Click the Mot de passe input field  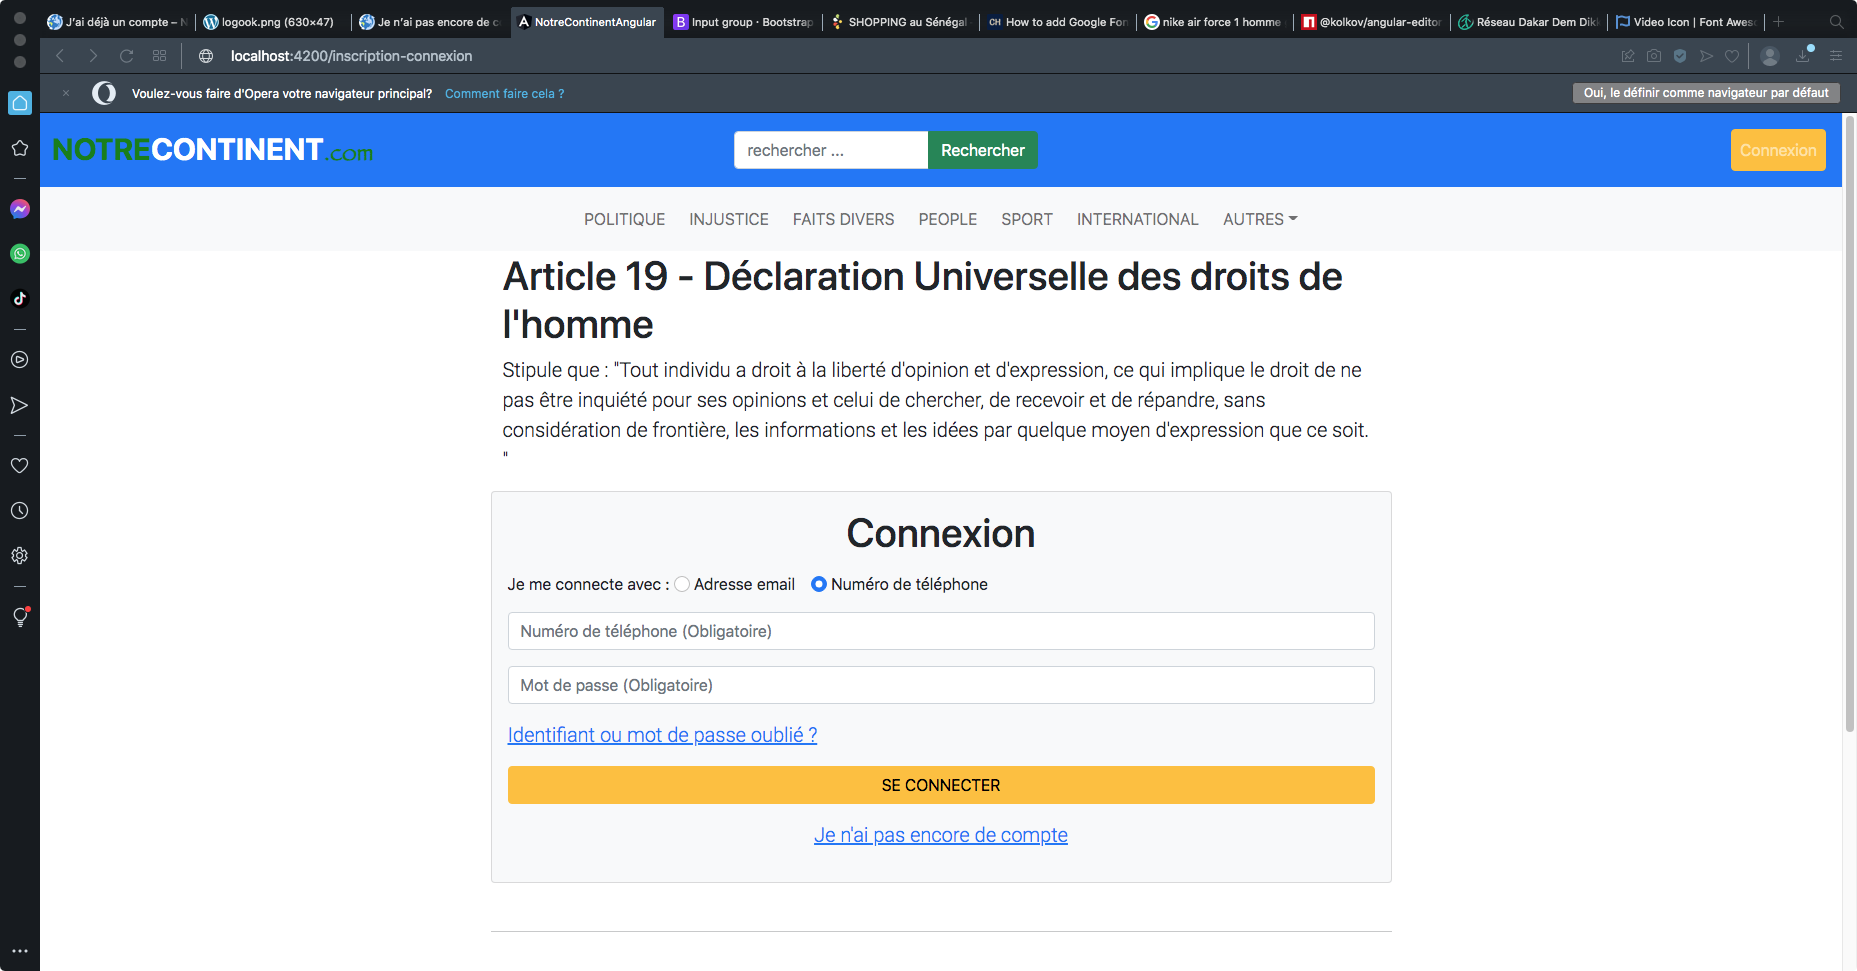pyautogui.click(x=940, y=685)
